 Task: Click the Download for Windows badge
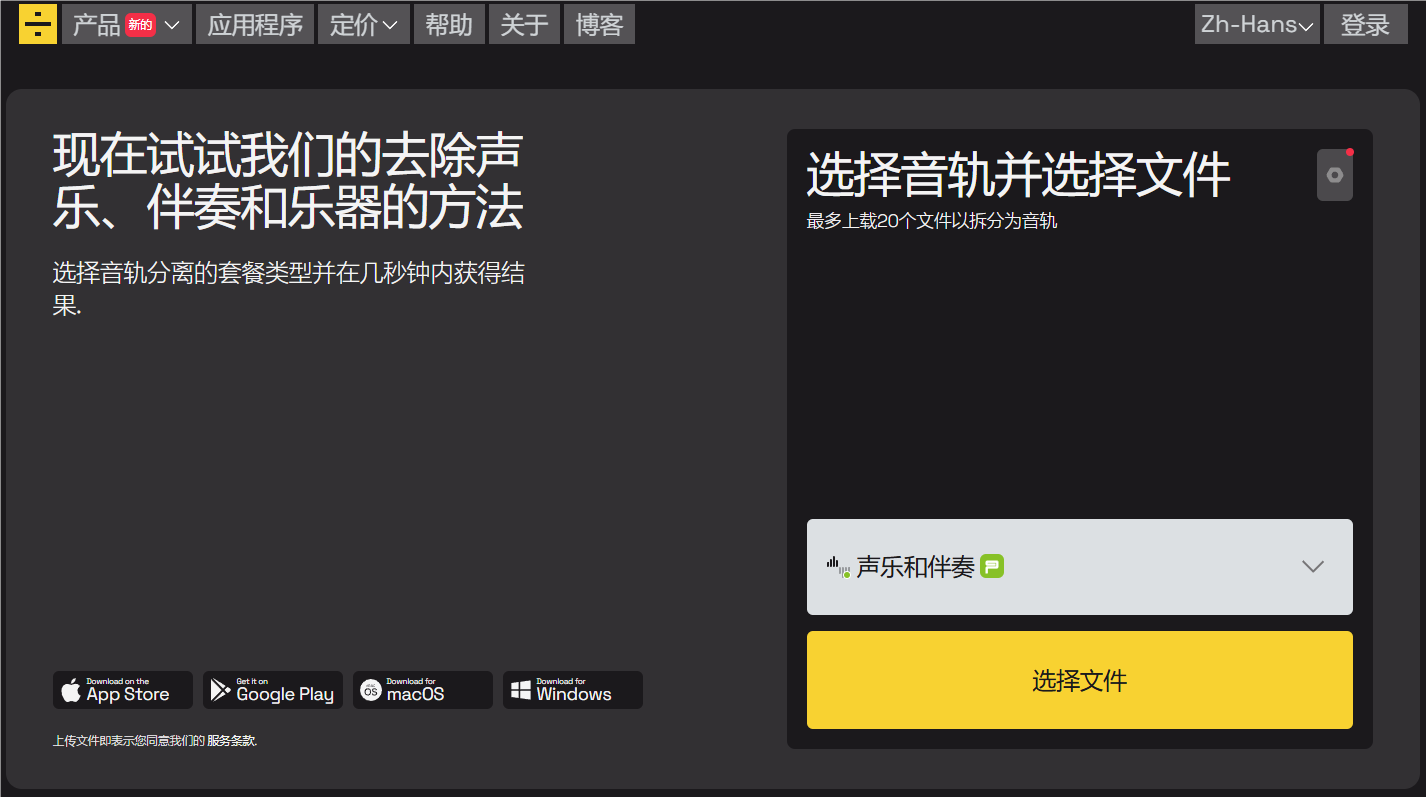tap(572, 690)
